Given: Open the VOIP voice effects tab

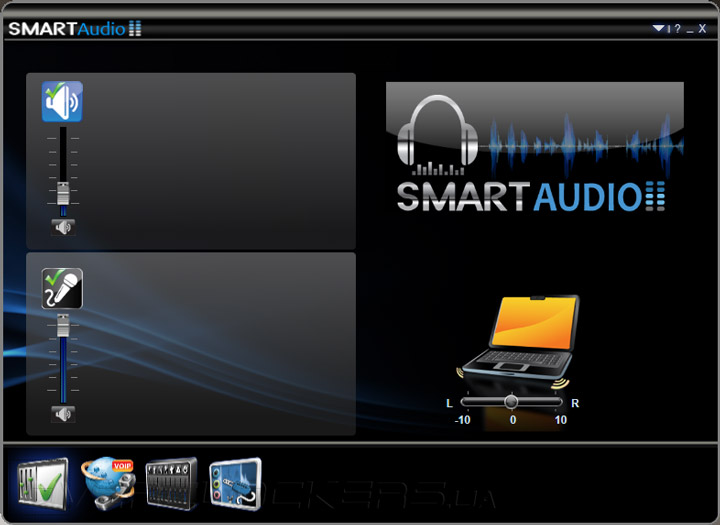Looking at the screenshot, I should [x=109, y=484].
